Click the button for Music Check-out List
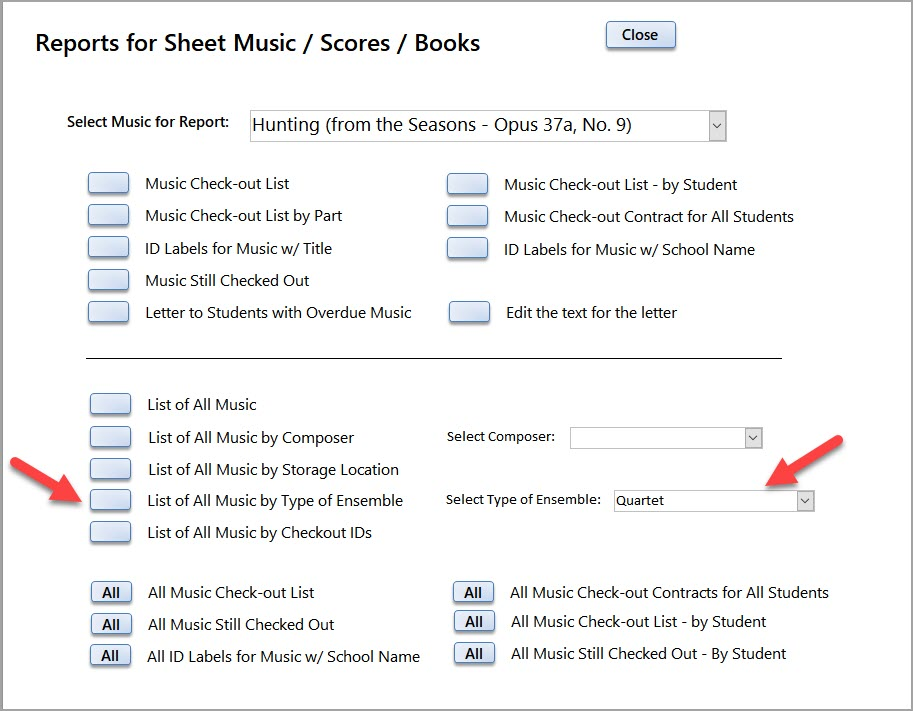The height and width of the screenshot is (711, 913). click(108, 184)
